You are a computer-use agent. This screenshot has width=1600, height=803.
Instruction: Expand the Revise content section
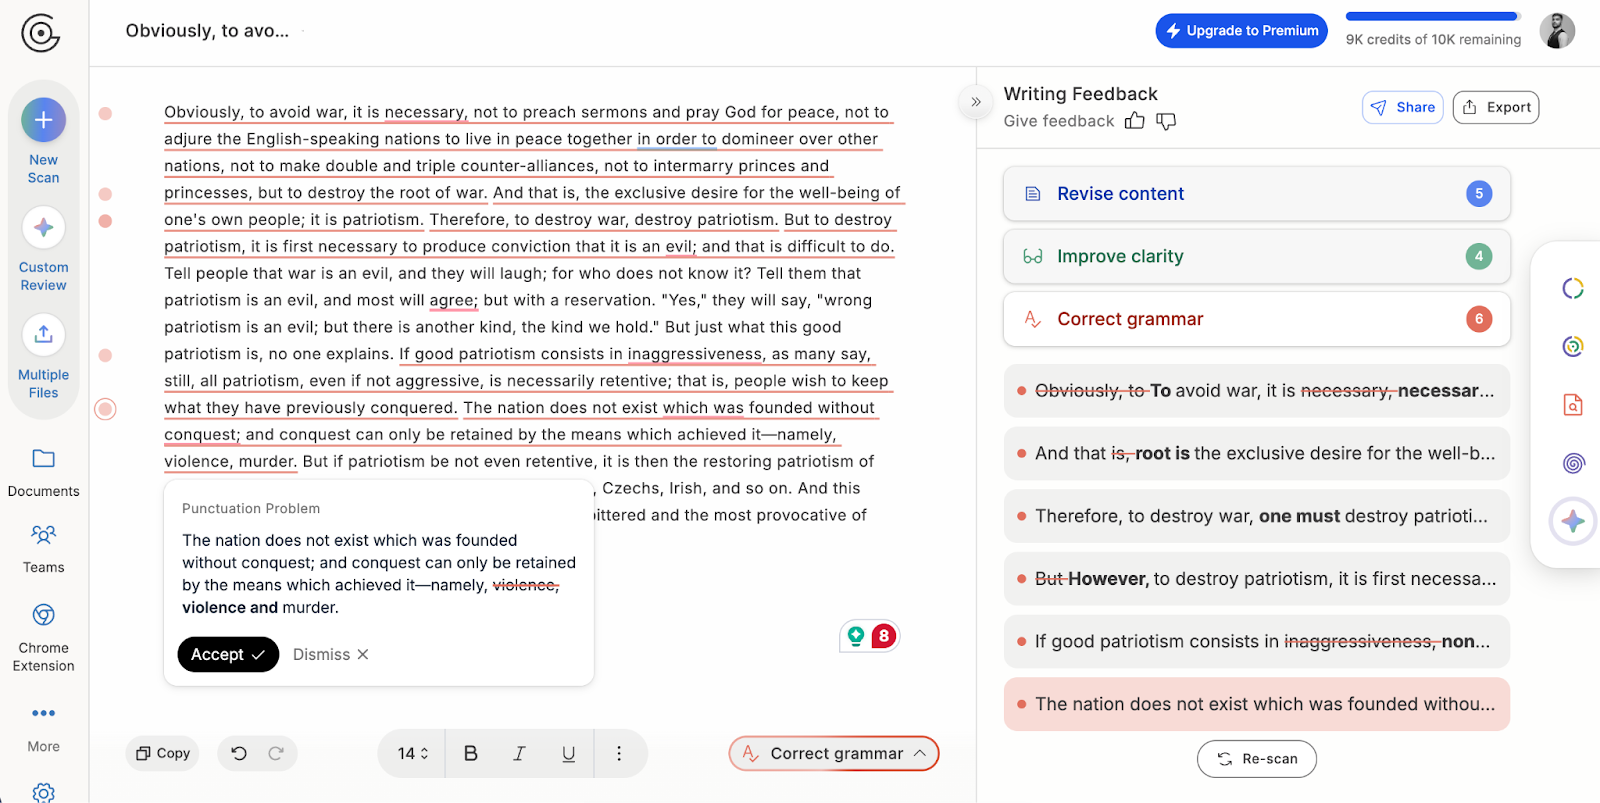point(1257,194)
